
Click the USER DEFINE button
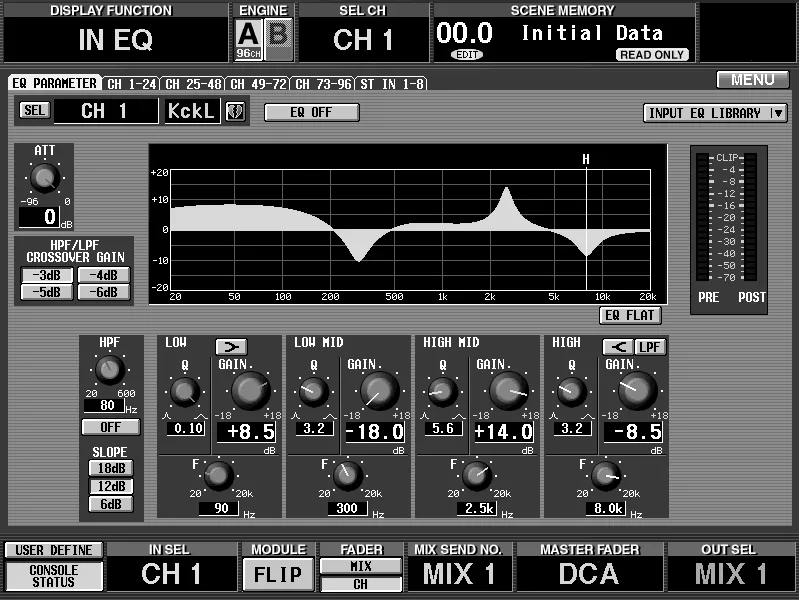[x=54, y=550]
